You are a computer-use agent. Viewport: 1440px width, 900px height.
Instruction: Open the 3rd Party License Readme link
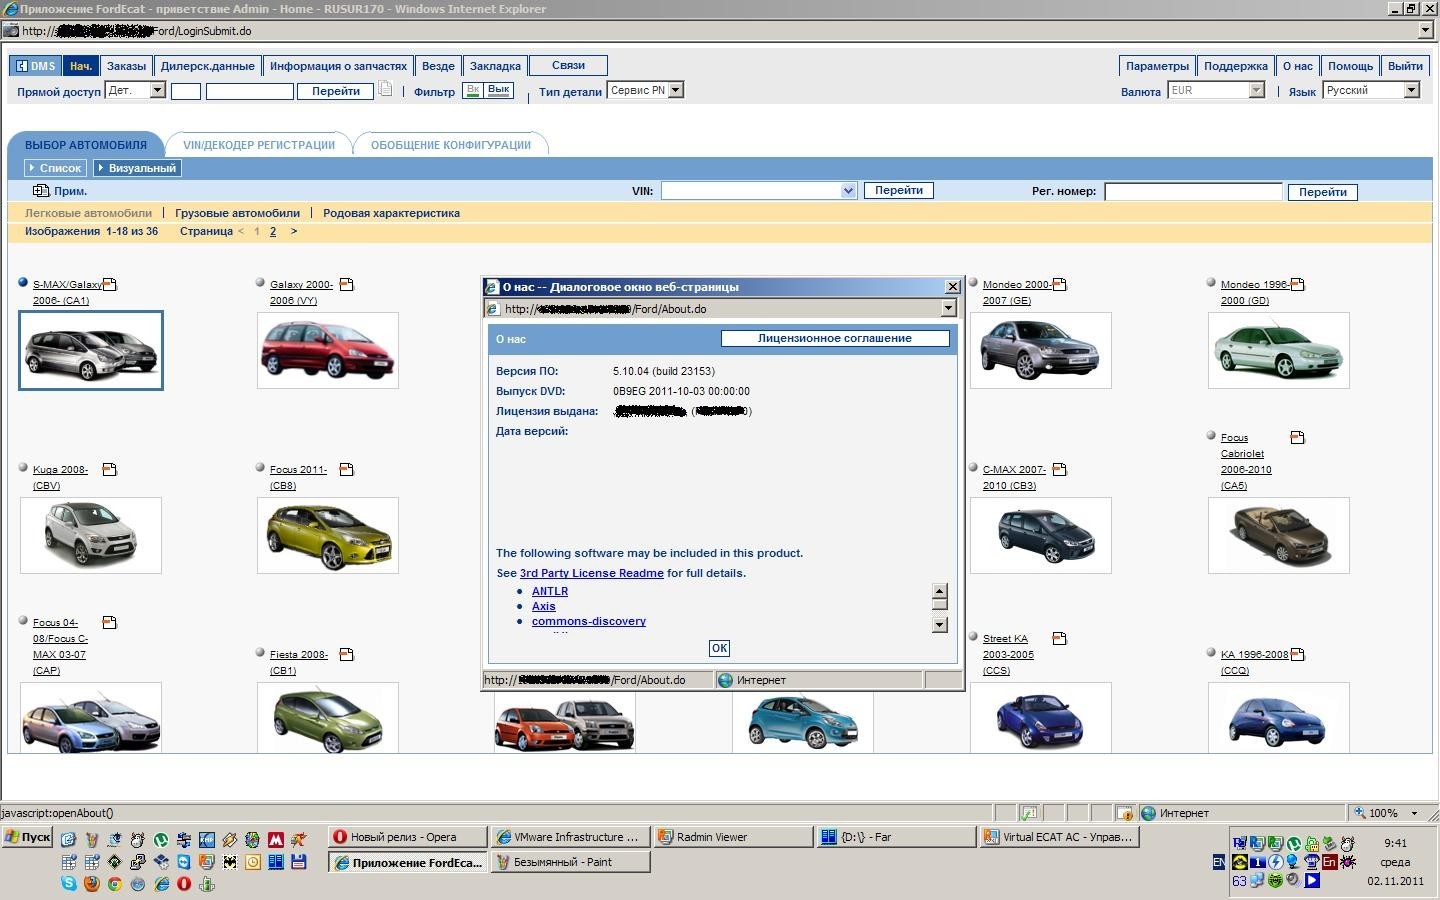tap(592, 573)
